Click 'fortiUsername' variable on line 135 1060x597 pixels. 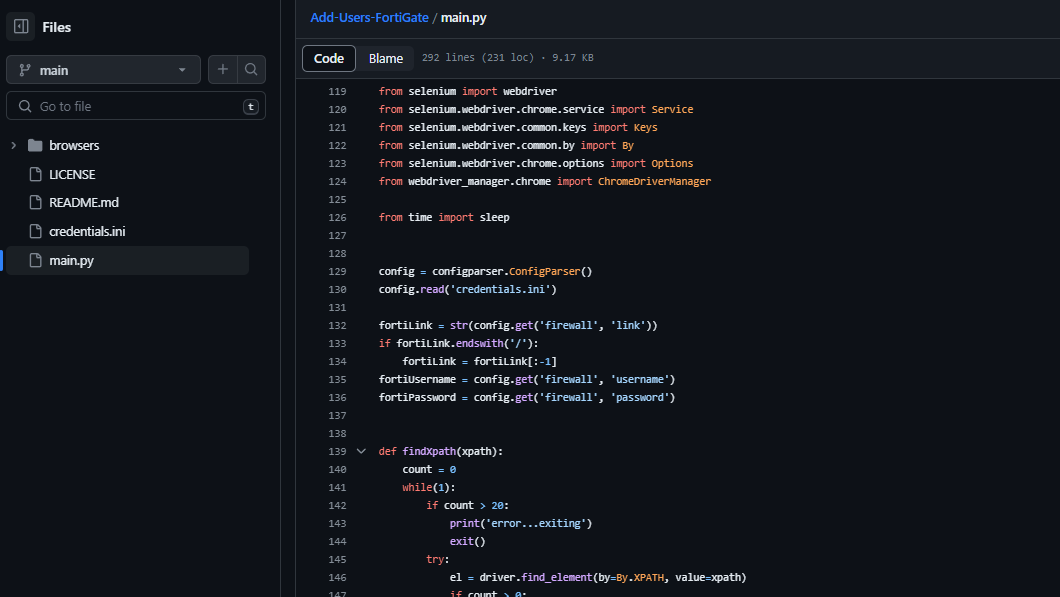(x=417, y=379)
